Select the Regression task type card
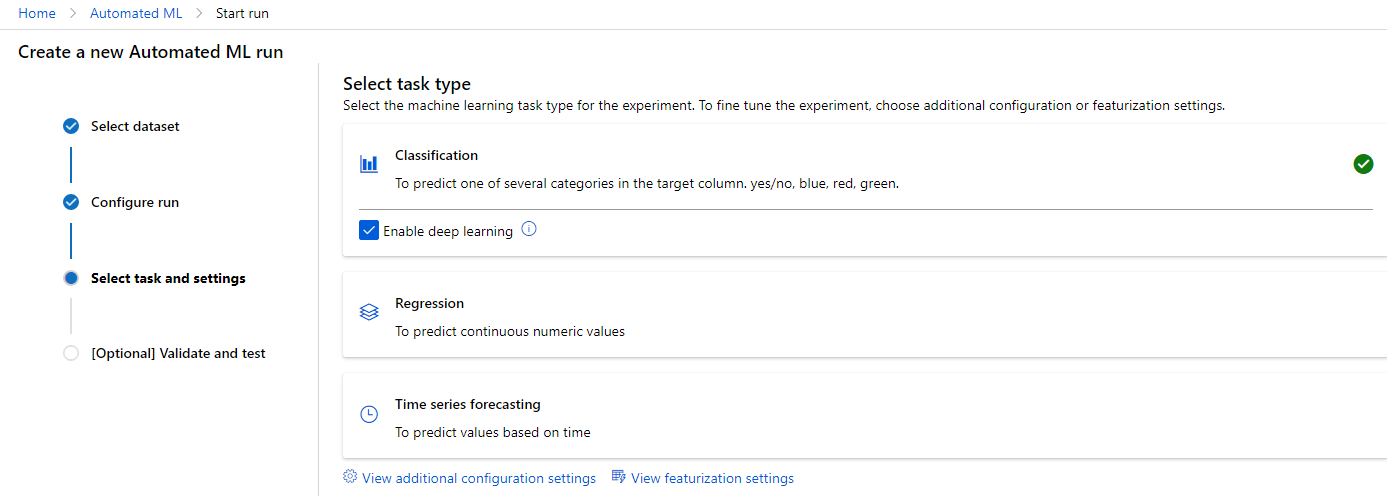This screenshot has height=496, width=1387. (865, 314)
